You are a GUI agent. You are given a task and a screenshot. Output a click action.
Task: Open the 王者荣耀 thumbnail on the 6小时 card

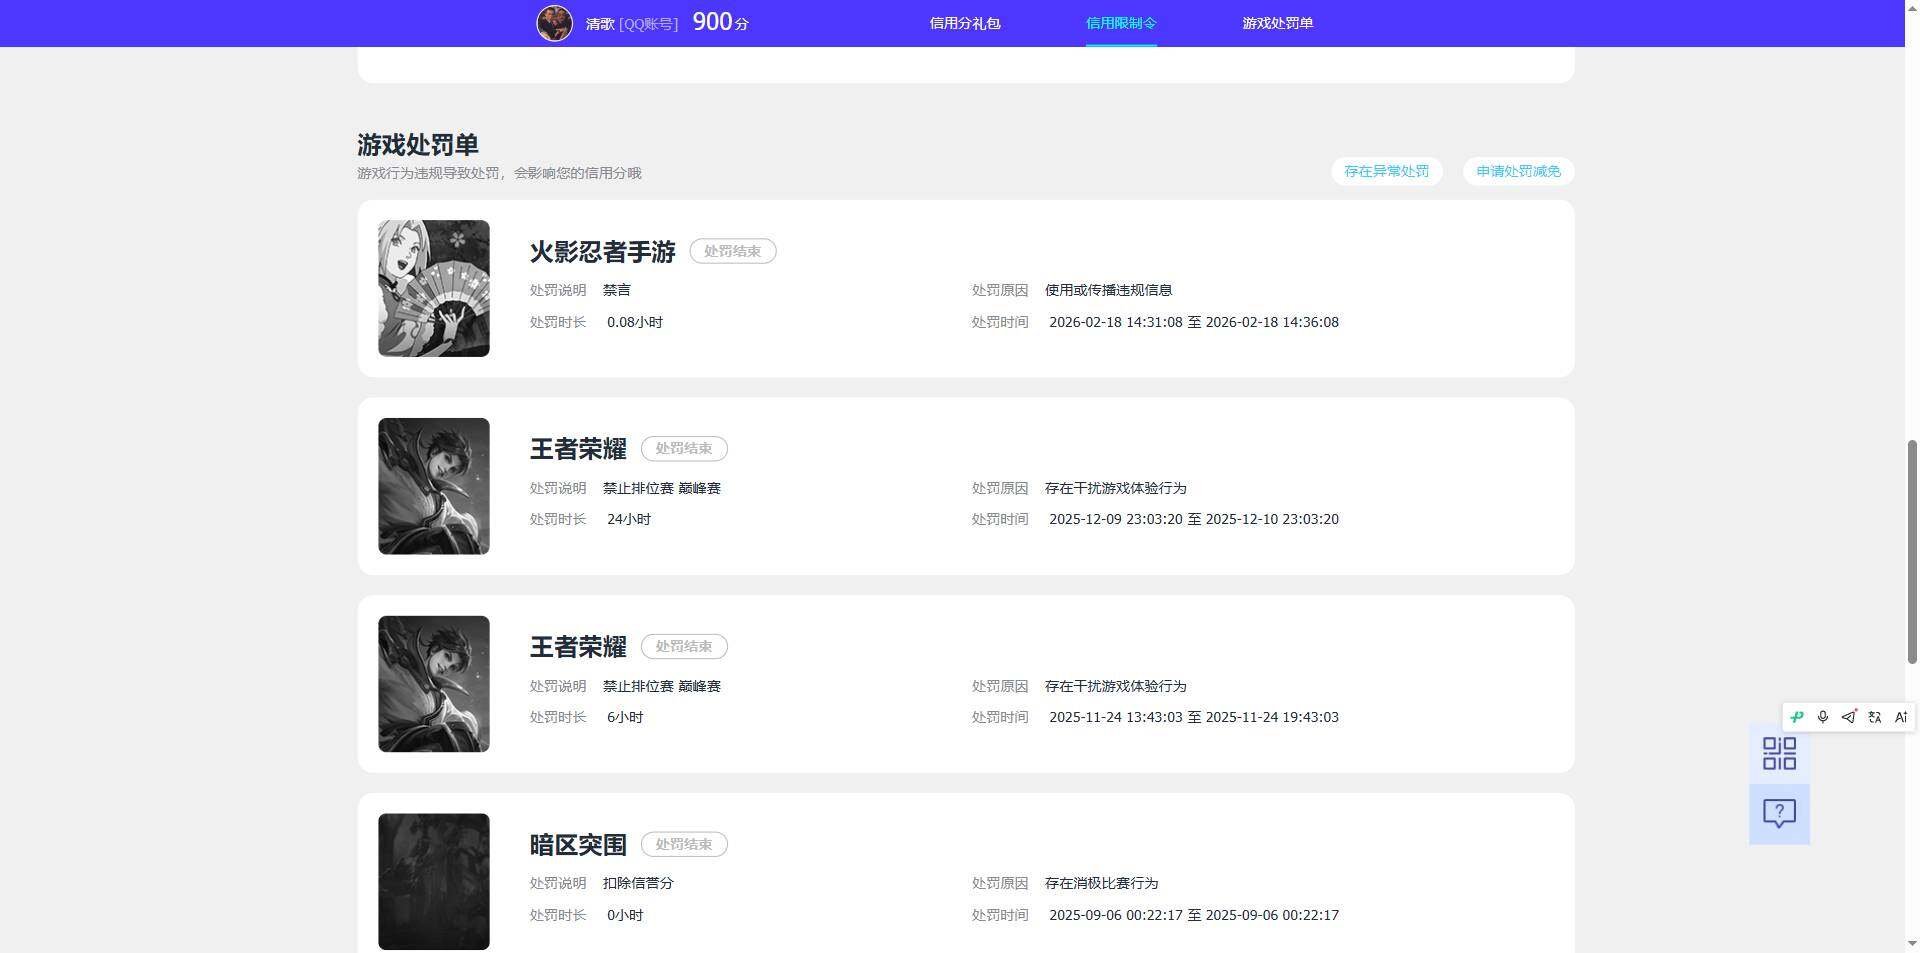pyautogui.click(x=434, y=684)
